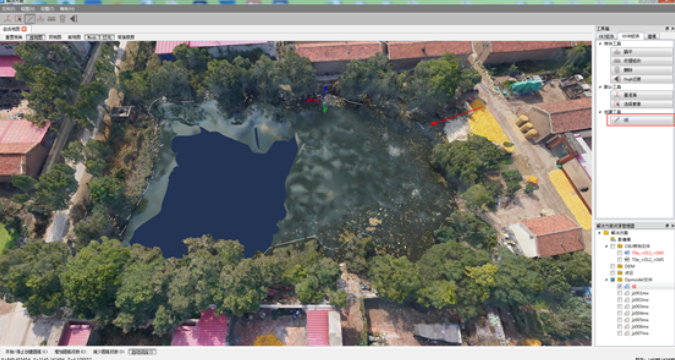Viewport: 675px width, 360px height.
Task: Click the left-pointing triangle icon in toolbar
Action: click(x=74, y=19)
